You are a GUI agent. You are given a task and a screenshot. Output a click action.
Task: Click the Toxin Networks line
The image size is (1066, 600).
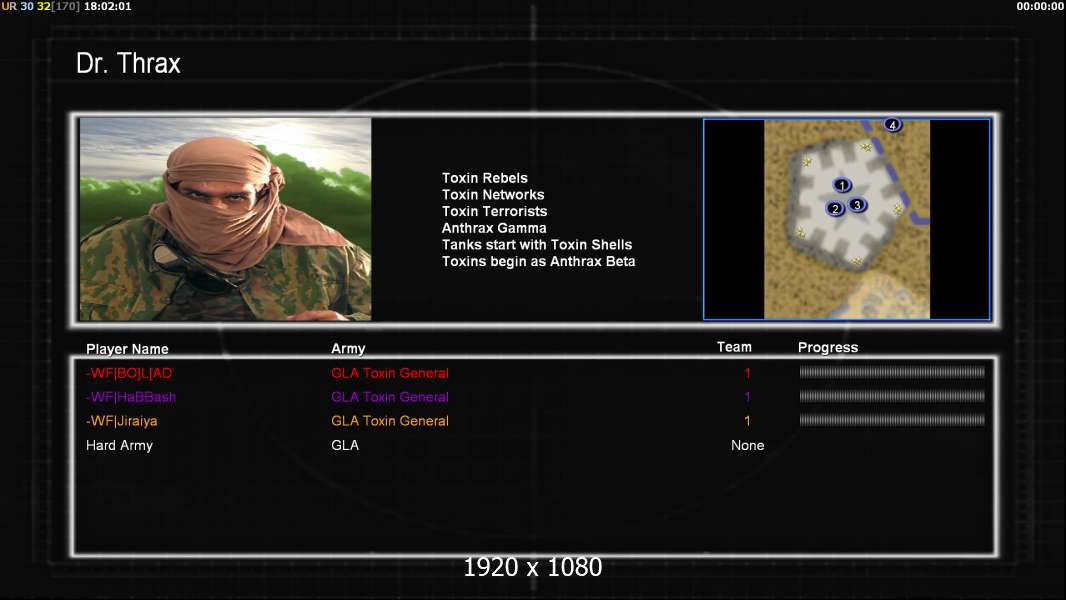pyautogui.click(x=493, y=194)
